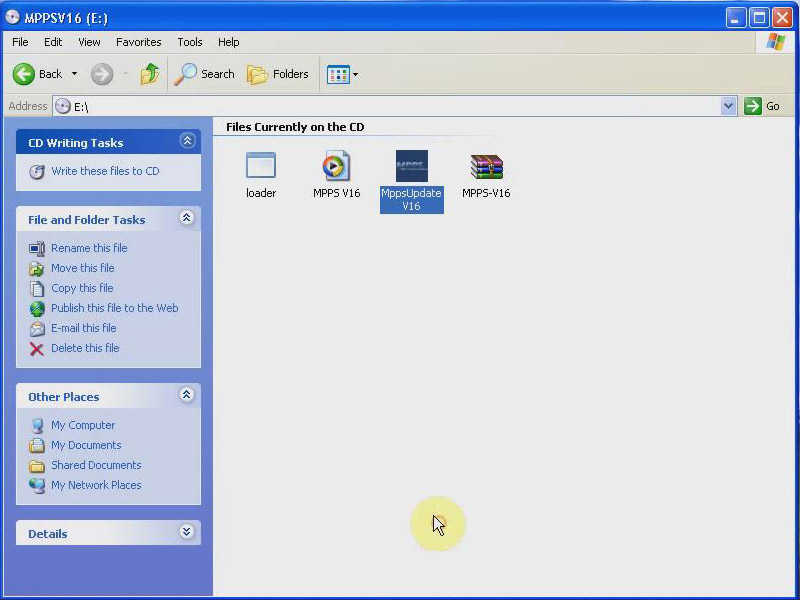800x600 pixels.
Task: Open the Views dropdown arrow
Action: 356,74
